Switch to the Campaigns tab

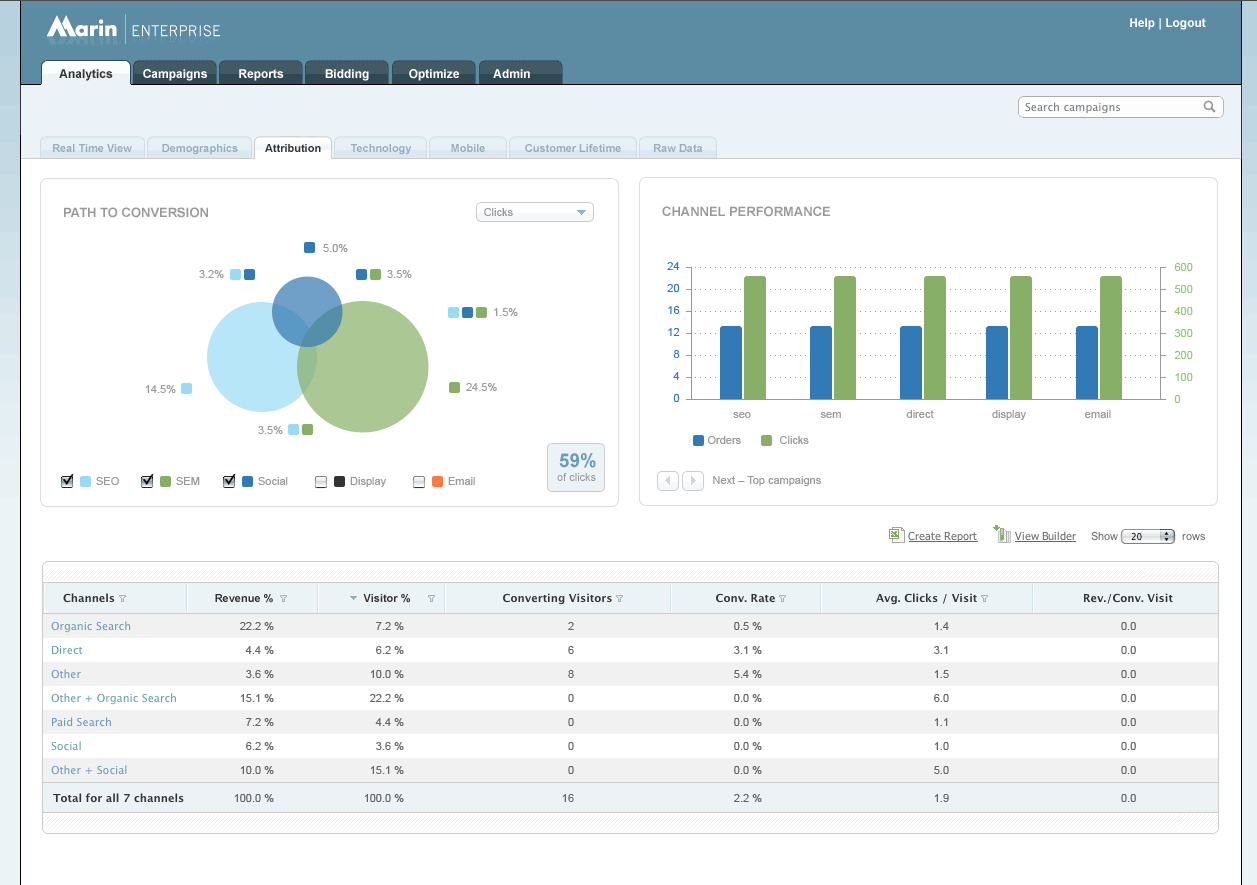pyautogui.click(x=175, y=74)
